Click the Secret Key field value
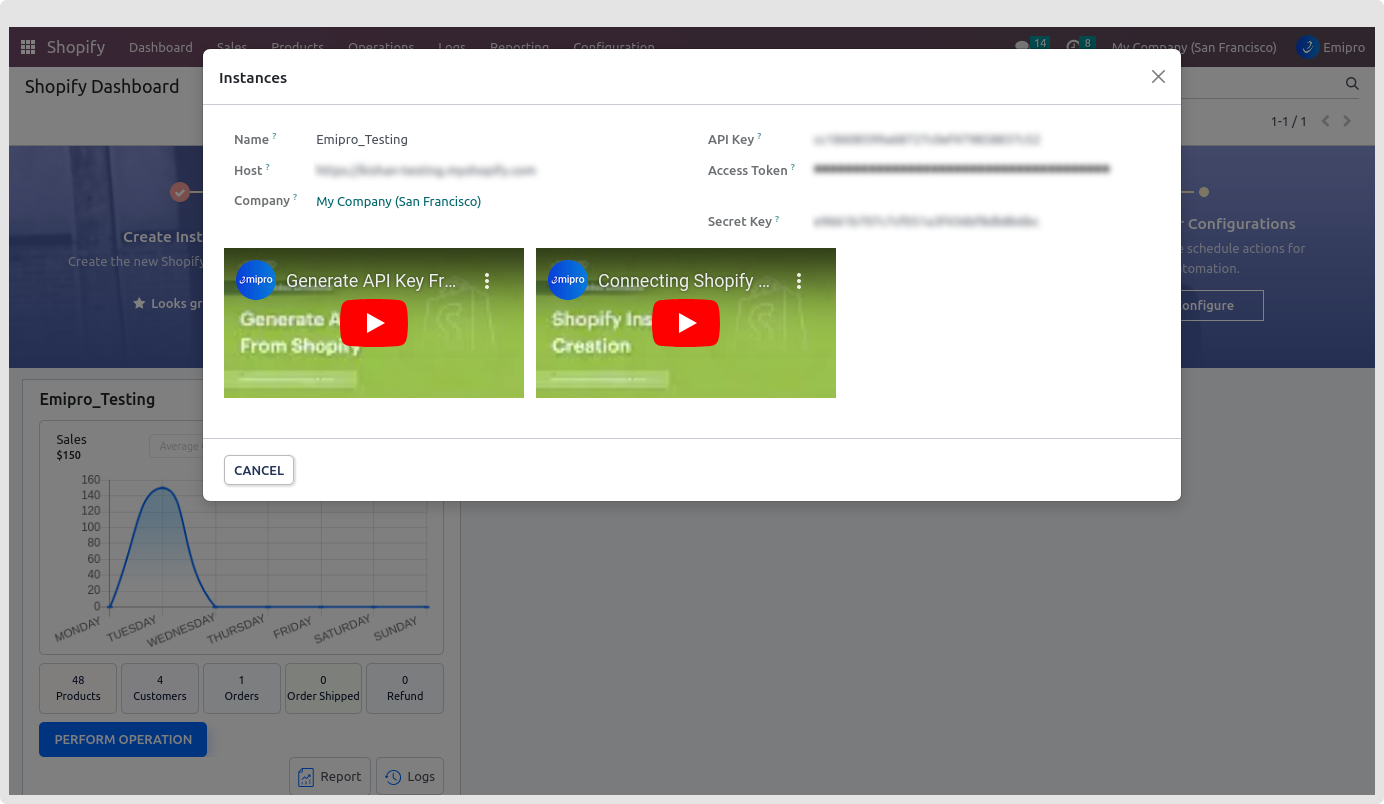This screenshot has width=1384, height=804. [925, 221]
